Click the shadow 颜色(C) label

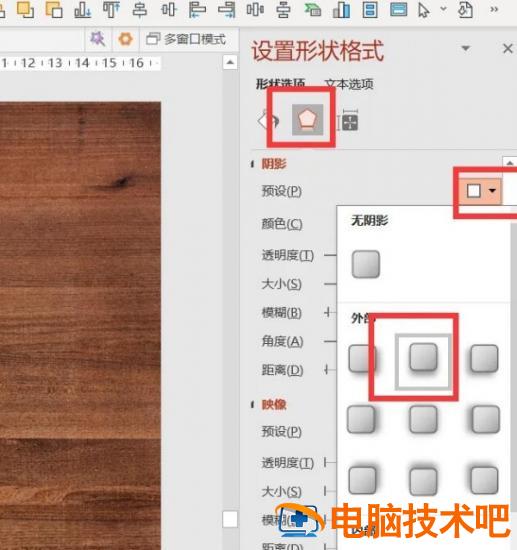click(x=282, y=223)
